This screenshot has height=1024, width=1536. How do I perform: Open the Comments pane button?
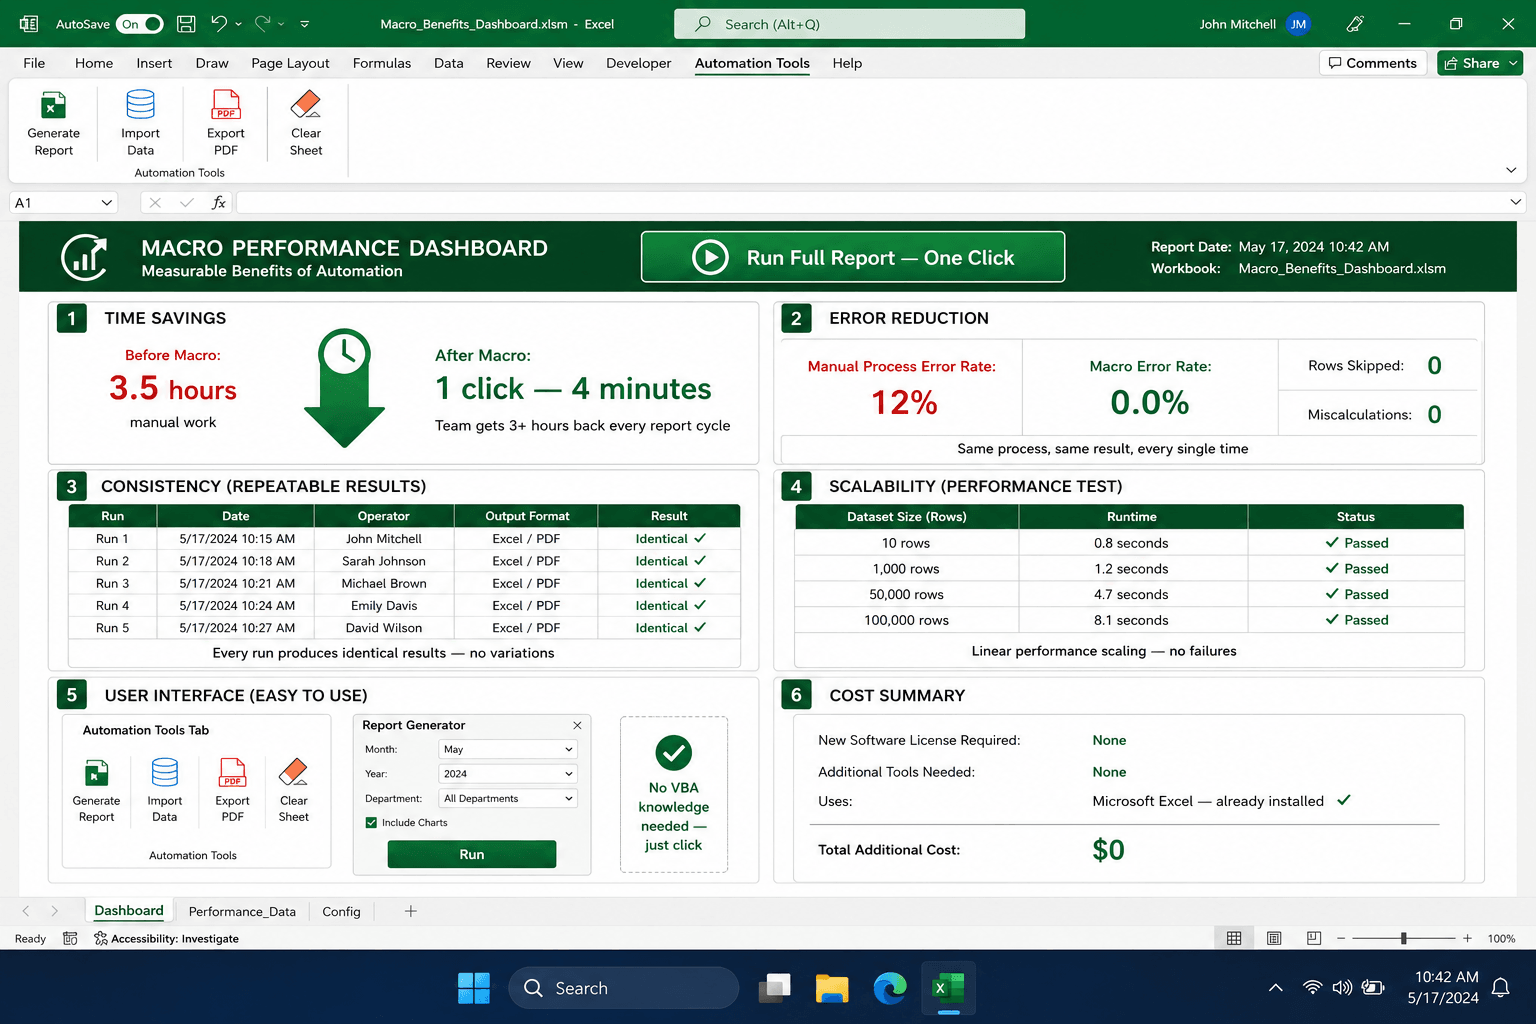1372,63
